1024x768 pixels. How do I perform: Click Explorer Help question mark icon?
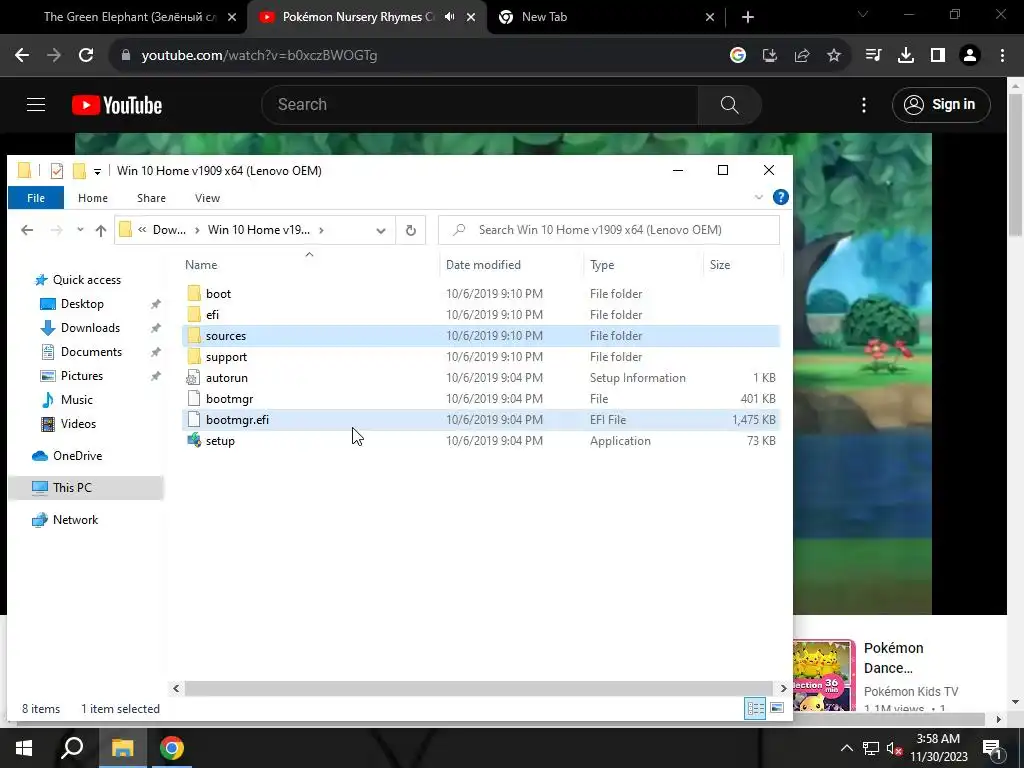coord(780,197)
